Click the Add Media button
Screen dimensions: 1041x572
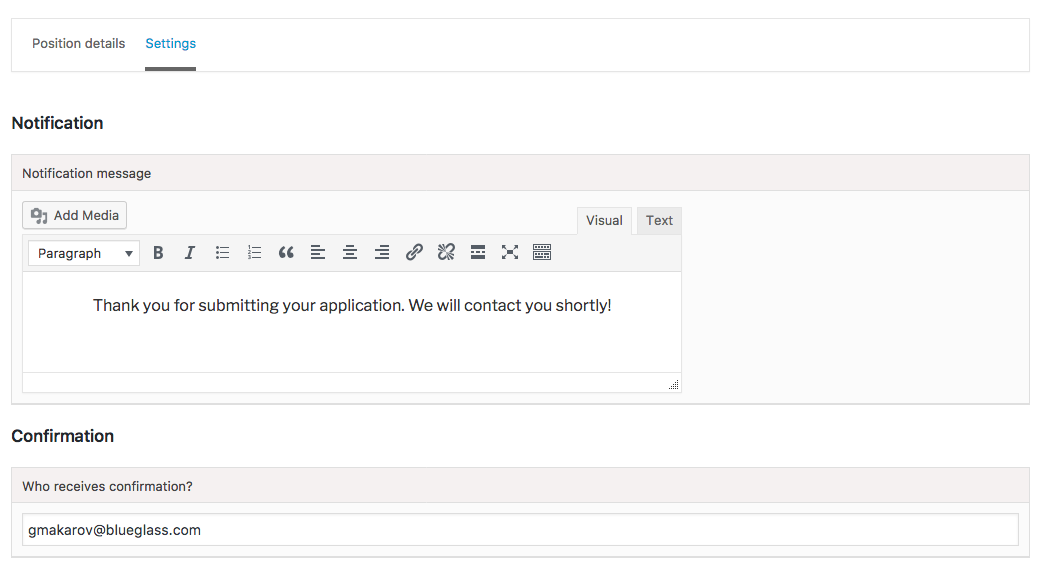[74, 216]
